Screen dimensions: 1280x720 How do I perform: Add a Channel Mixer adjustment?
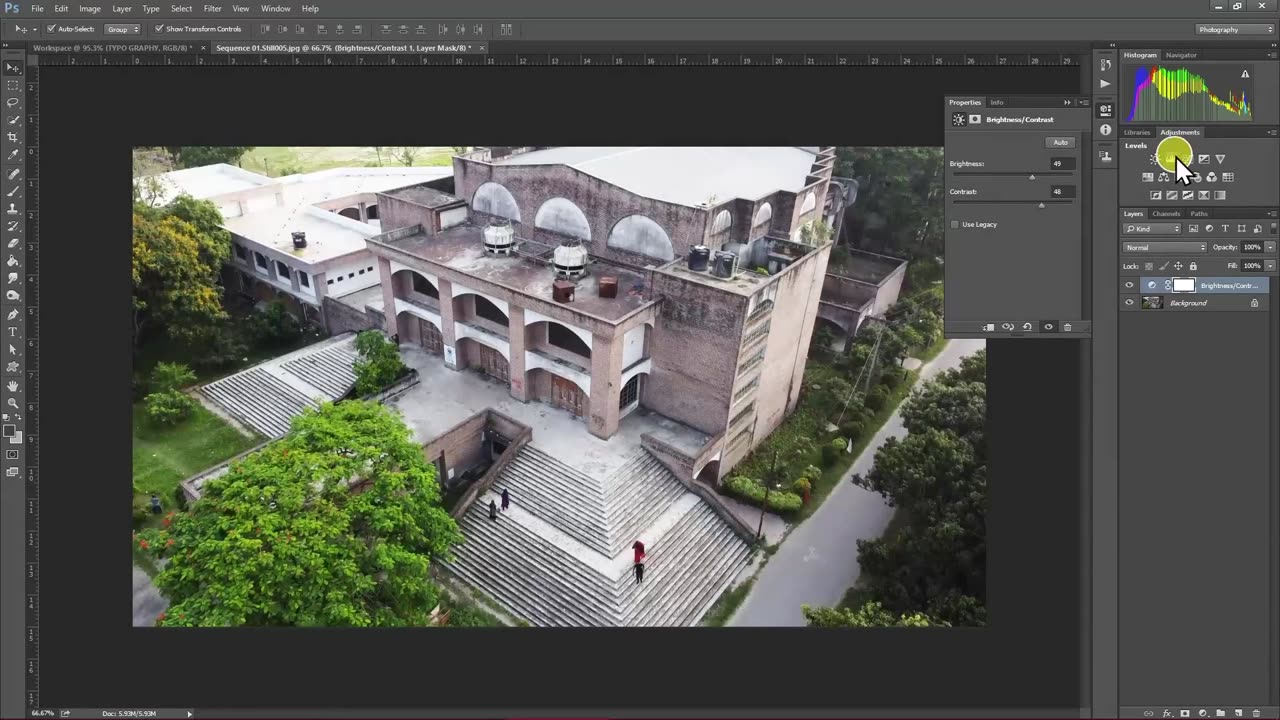tap(1212, 177)
